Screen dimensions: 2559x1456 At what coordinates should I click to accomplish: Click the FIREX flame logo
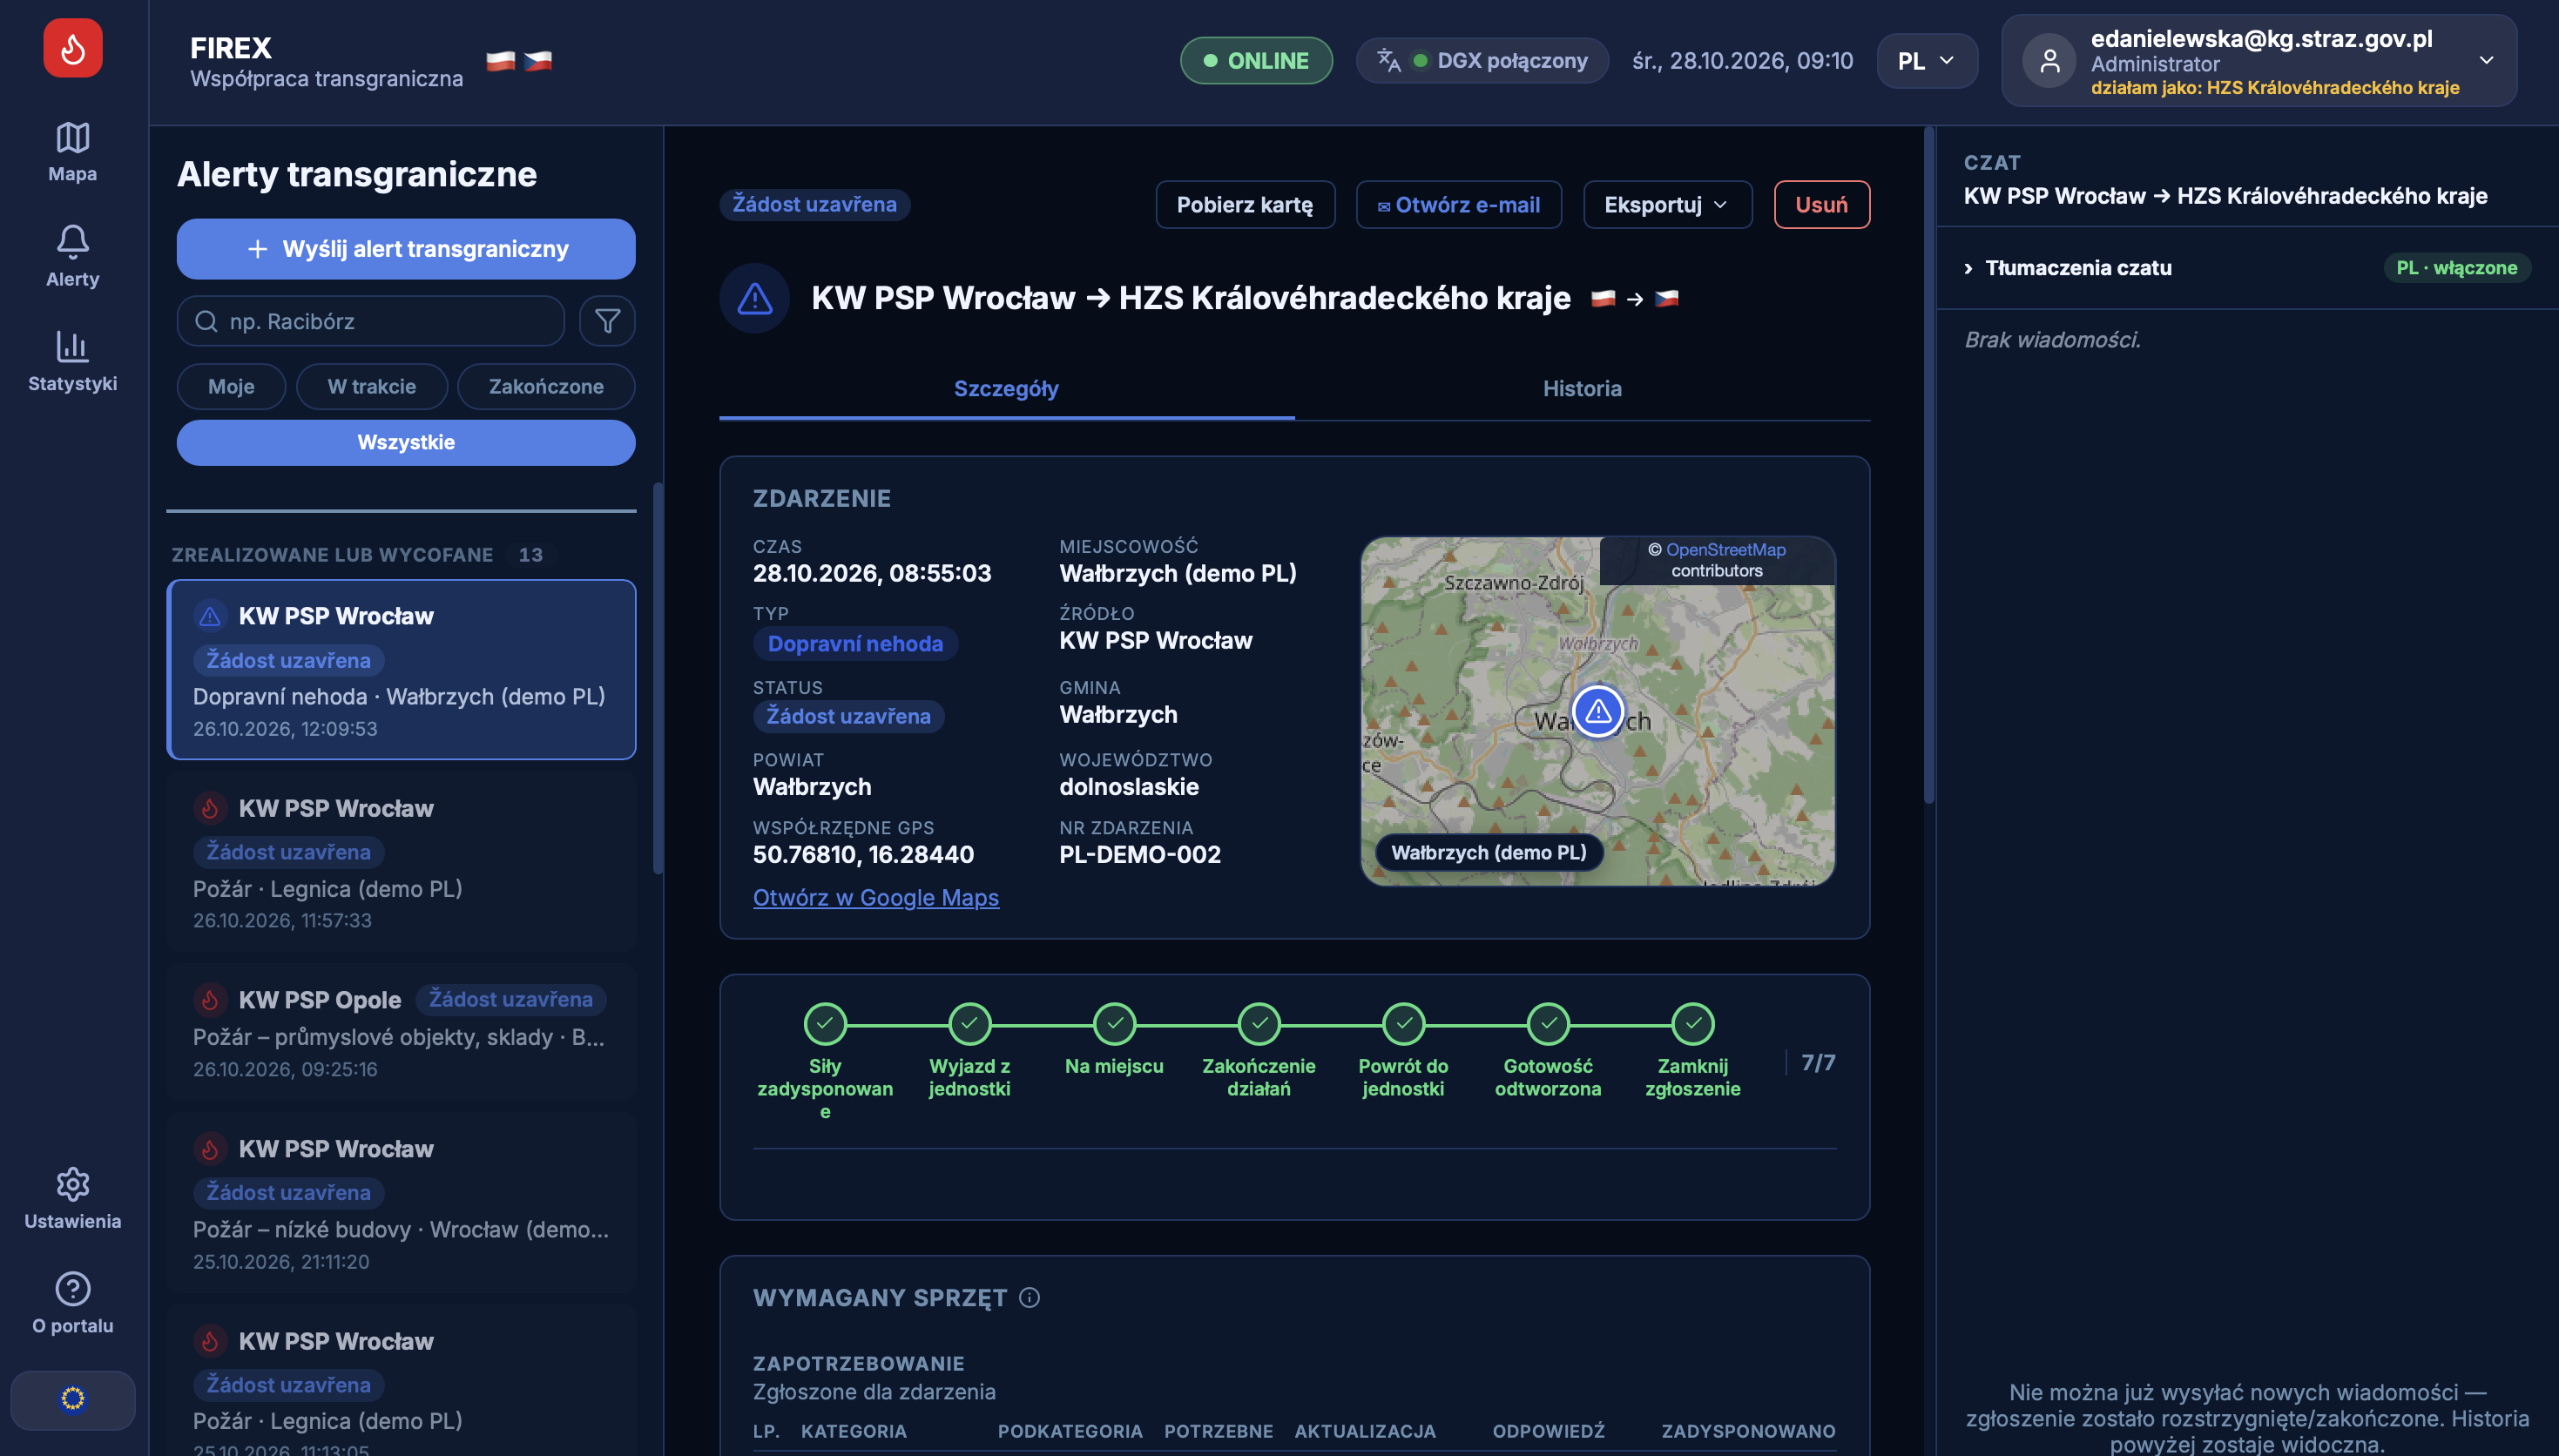tap(73, 48)
